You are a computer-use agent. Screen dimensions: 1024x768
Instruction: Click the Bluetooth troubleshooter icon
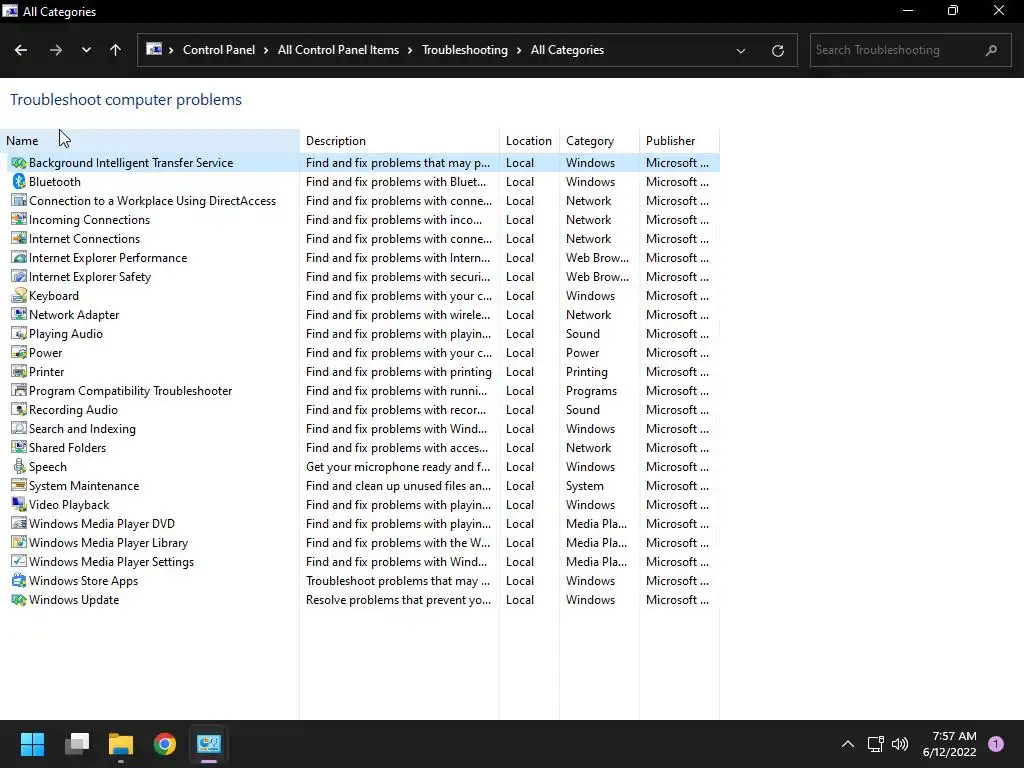19,182
